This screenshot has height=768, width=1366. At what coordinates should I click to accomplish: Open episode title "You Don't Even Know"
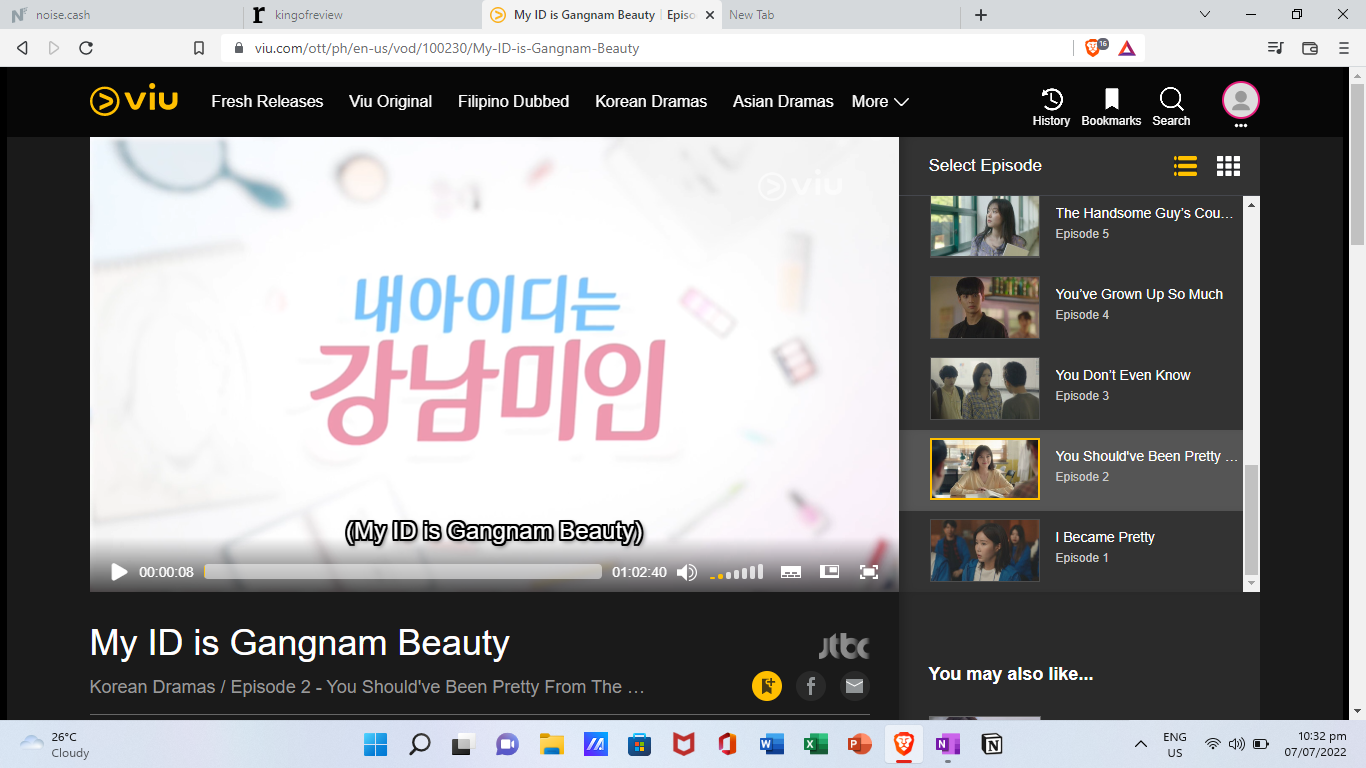(x=1123, y=375)
